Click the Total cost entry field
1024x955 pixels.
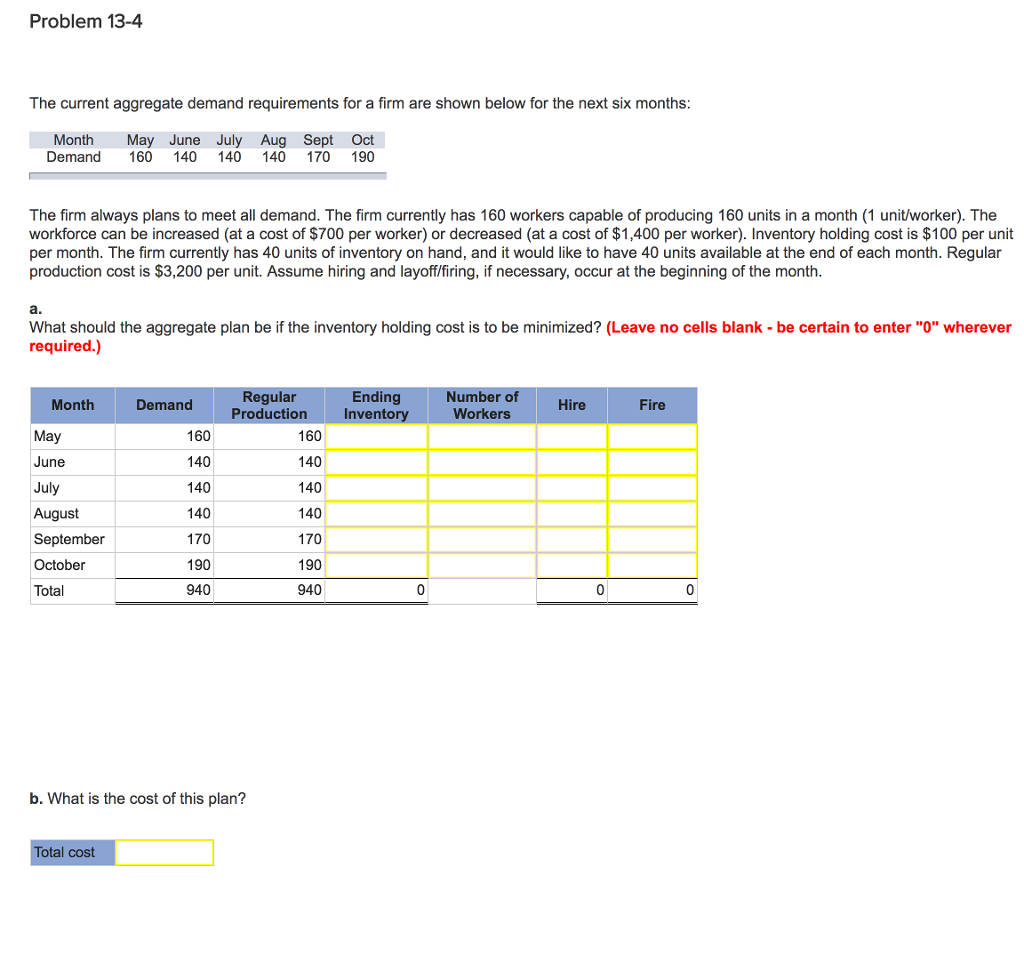[x=165, y=852]
